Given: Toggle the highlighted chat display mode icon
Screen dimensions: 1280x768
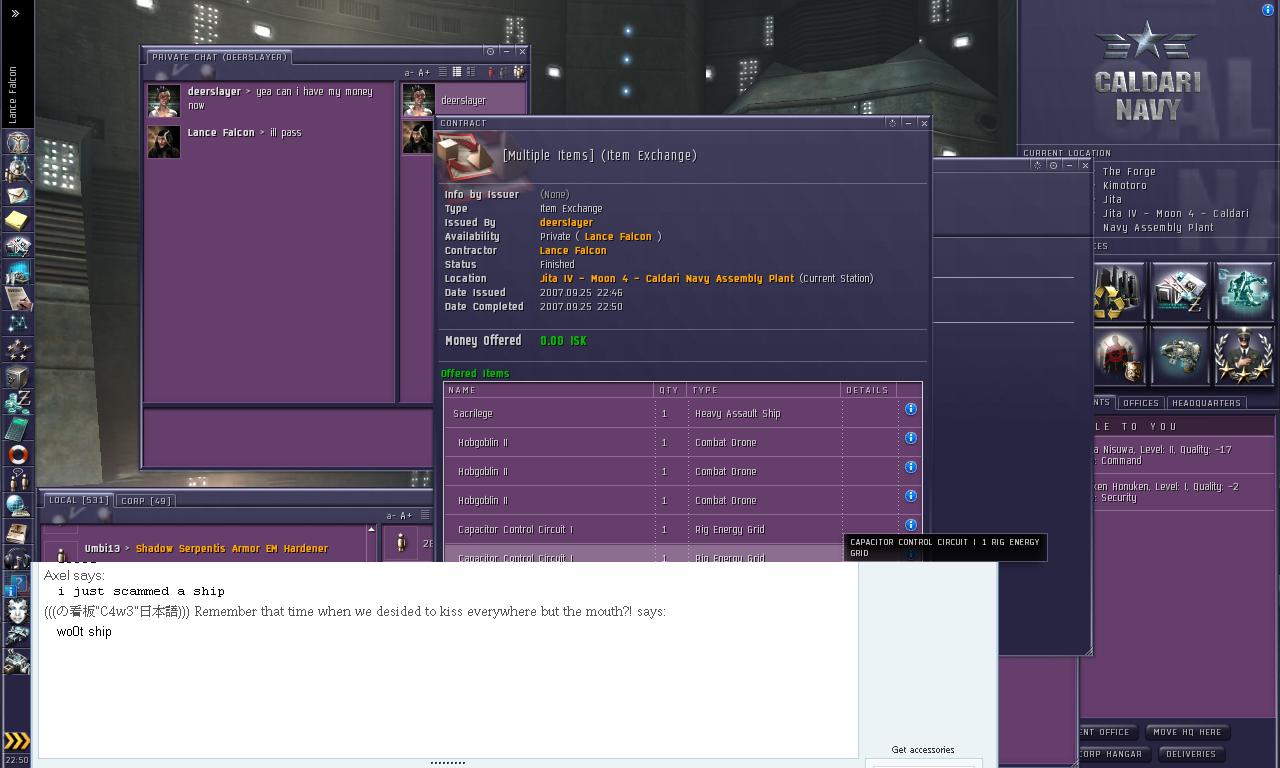Looking at the screenshot, I should pyautogui.click(x=457, y=72).
